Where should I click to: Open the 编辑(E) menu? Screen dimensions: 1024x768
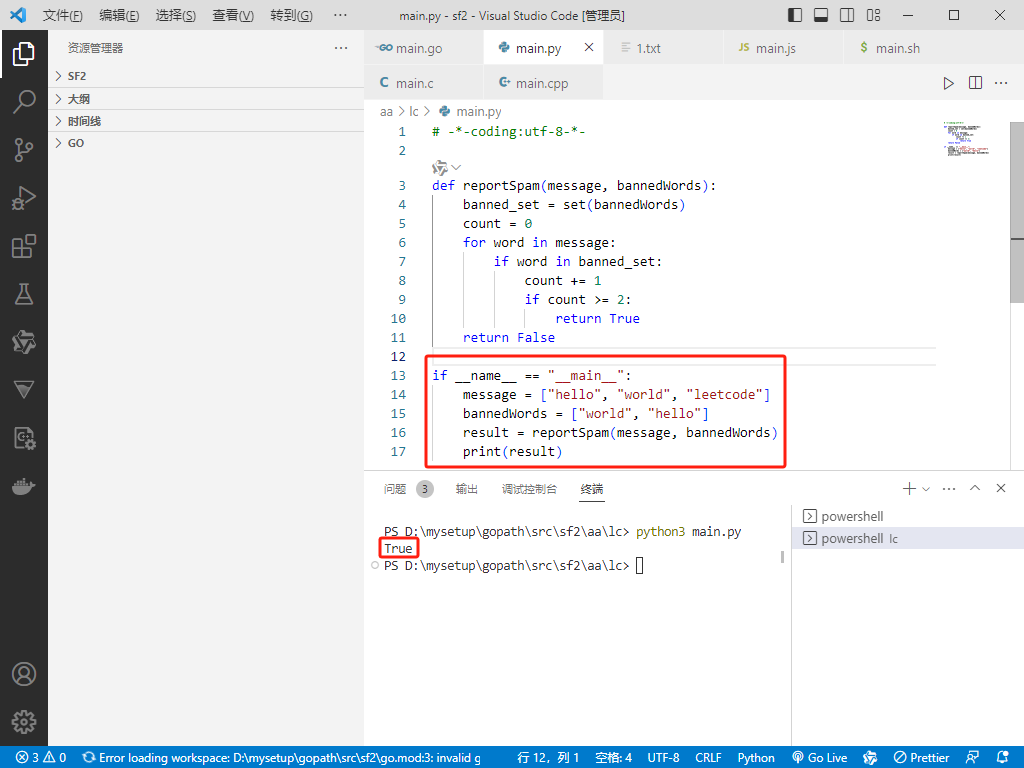120,15
